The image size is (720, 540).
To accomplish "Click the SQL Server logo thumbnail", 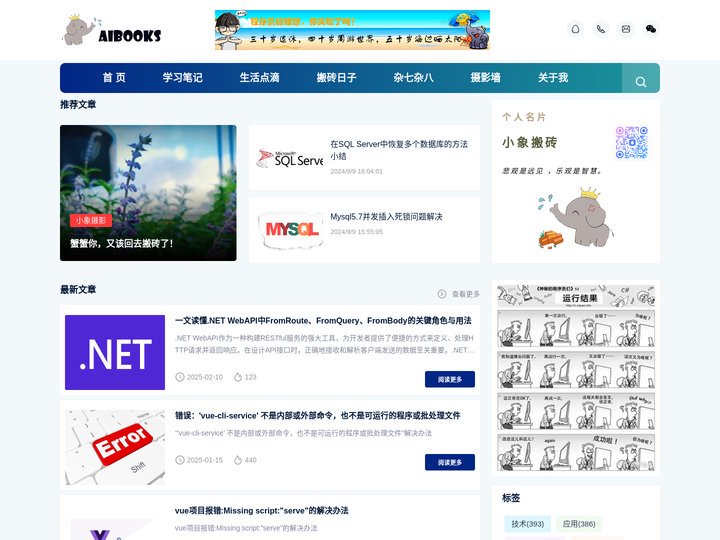I will coord(290,159).
